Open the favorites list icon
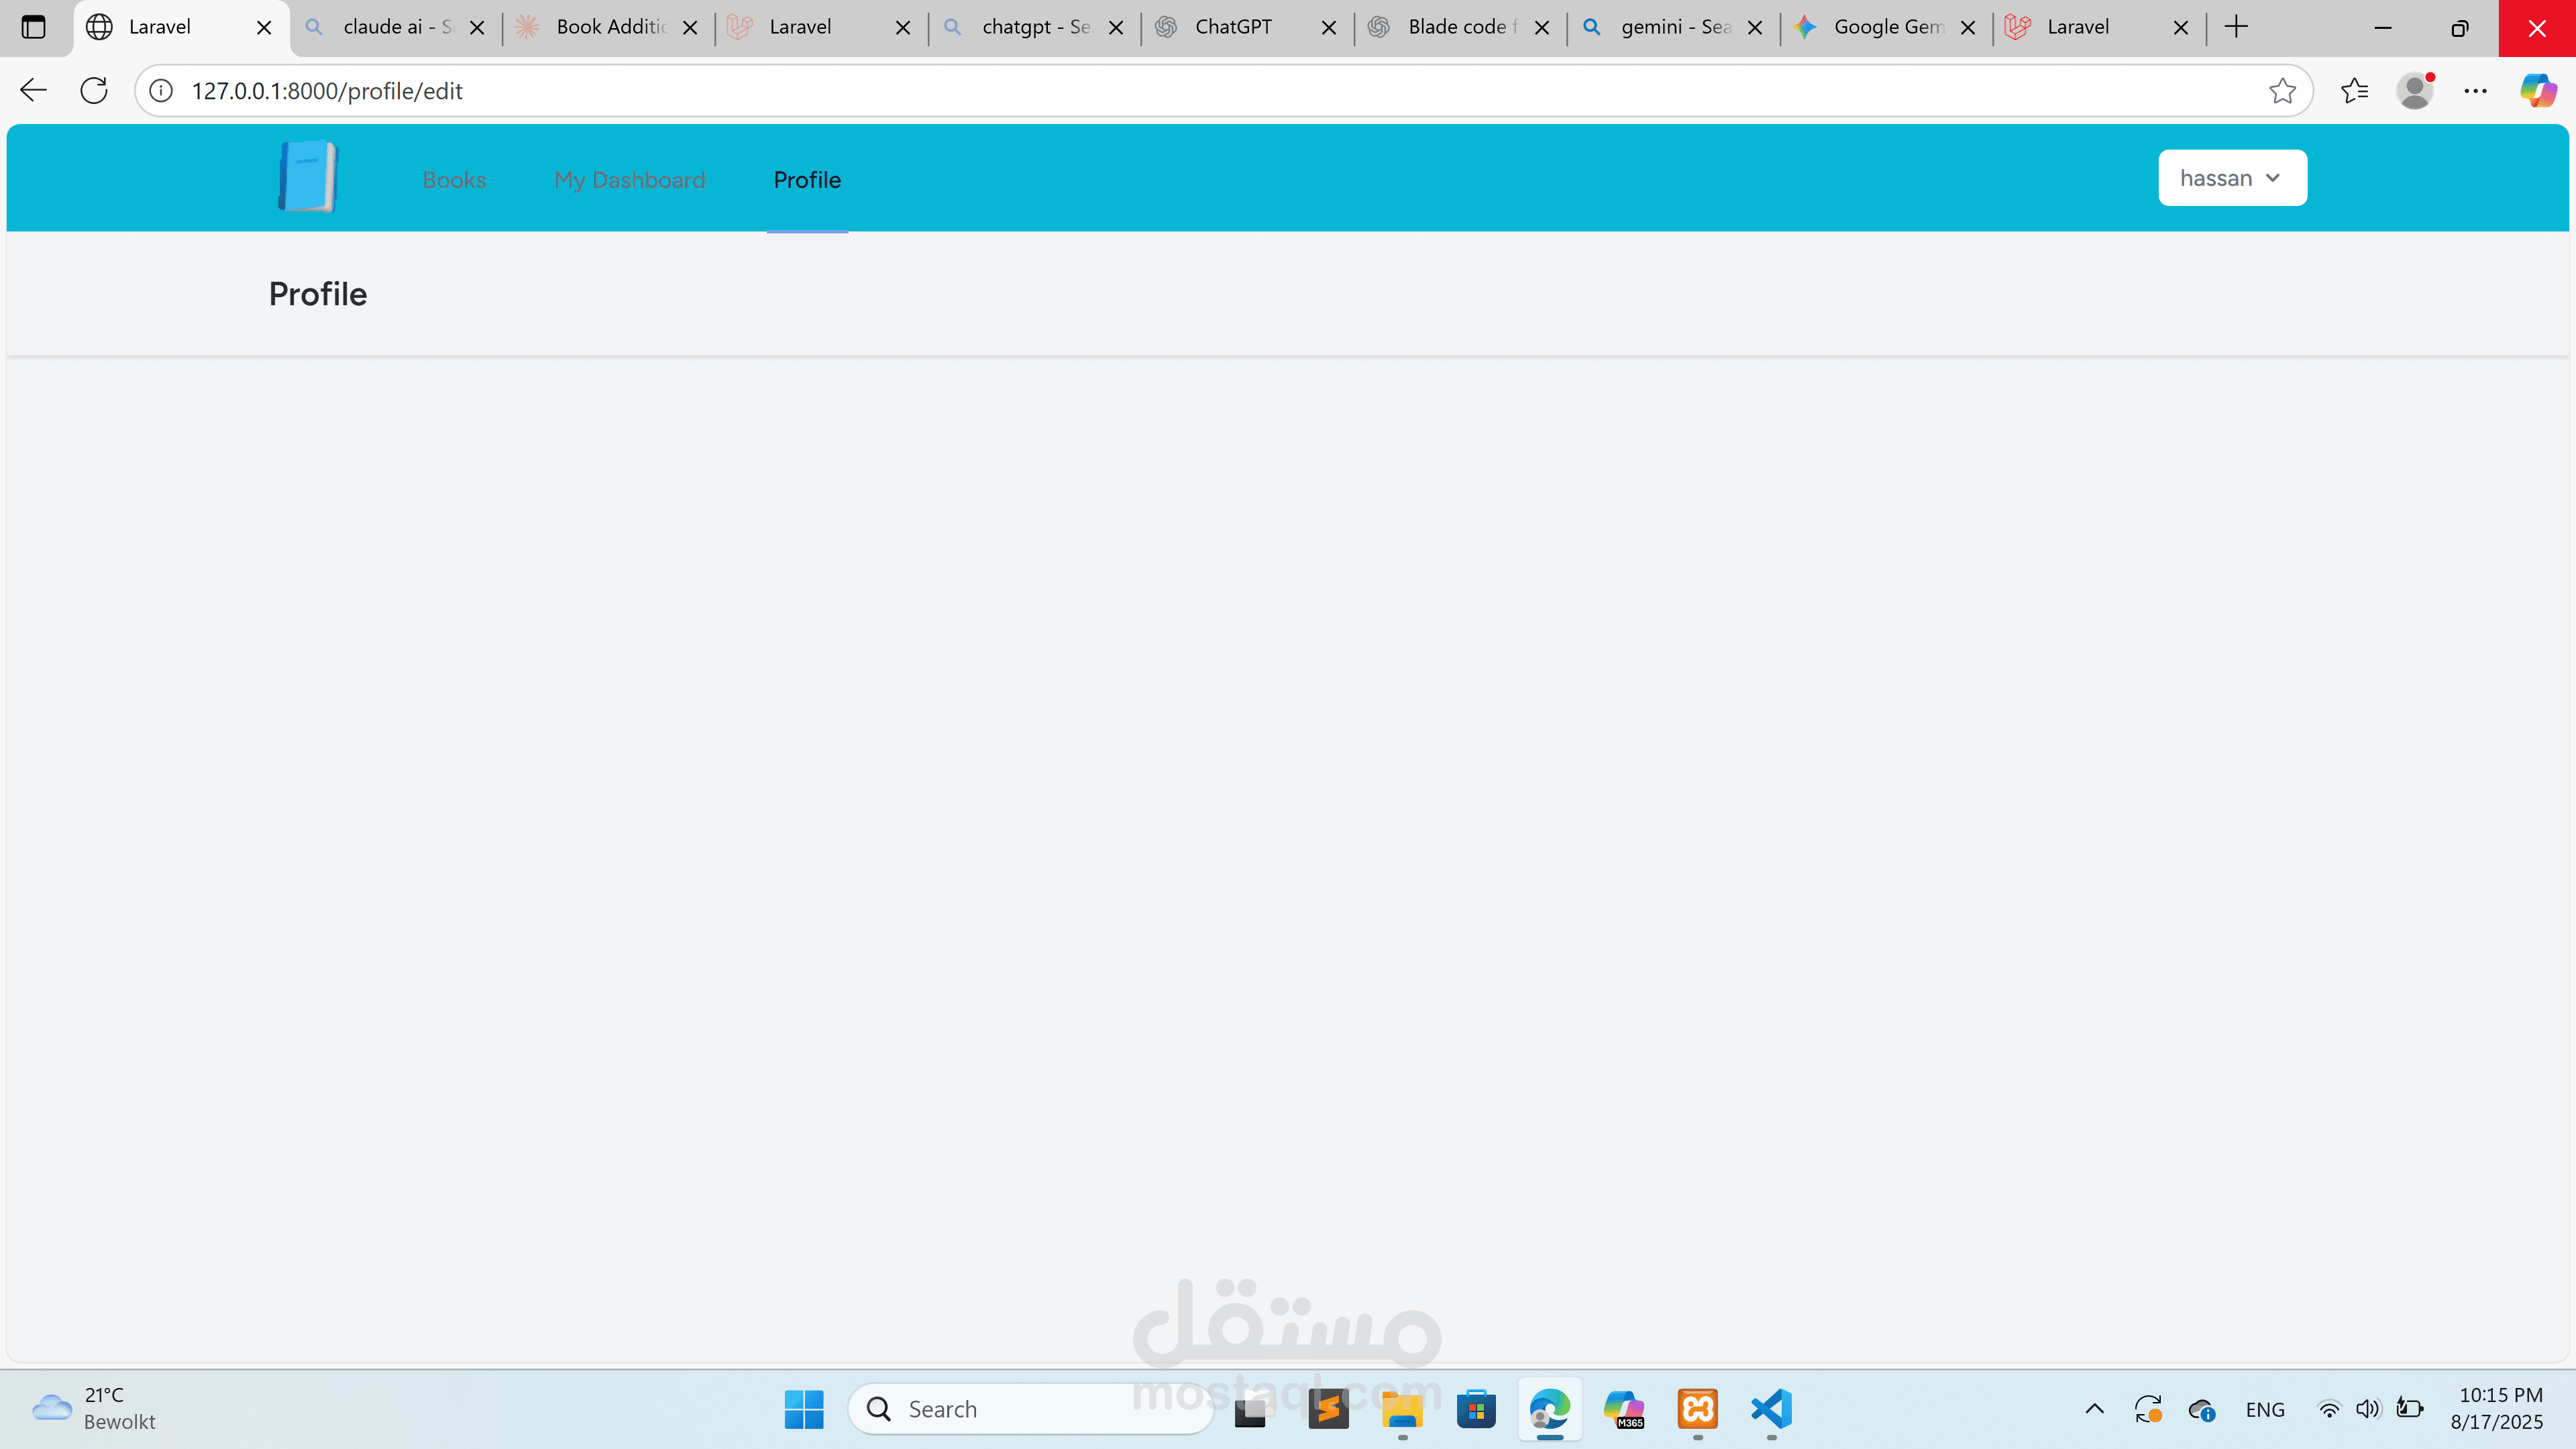2576x1449 pixels. coord(2354,91)
